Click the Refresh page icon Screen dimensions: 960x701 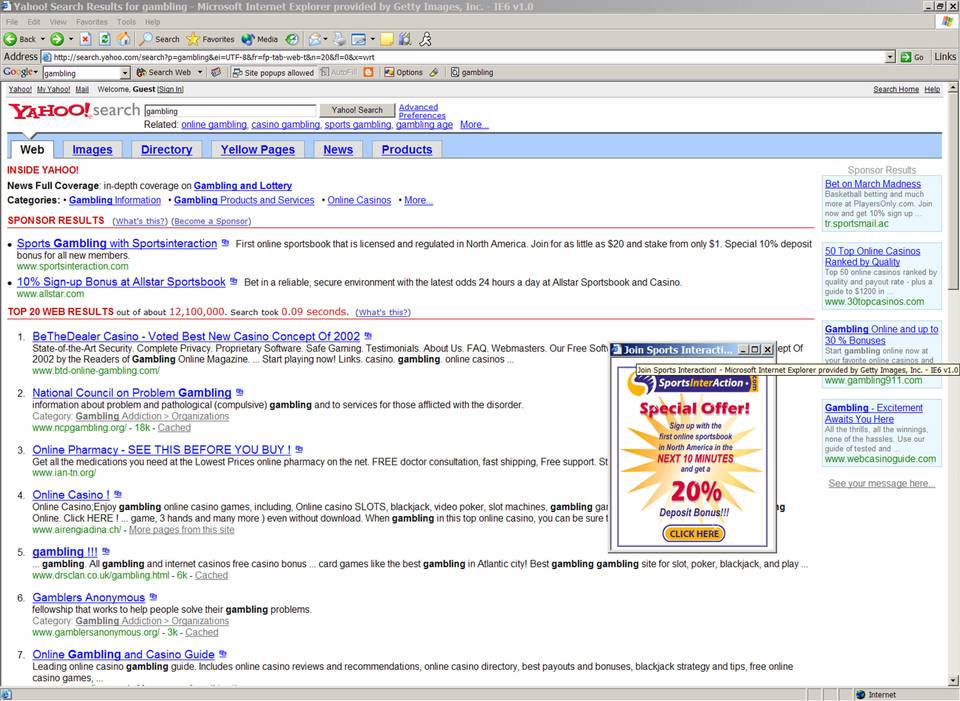pos(104,39)
